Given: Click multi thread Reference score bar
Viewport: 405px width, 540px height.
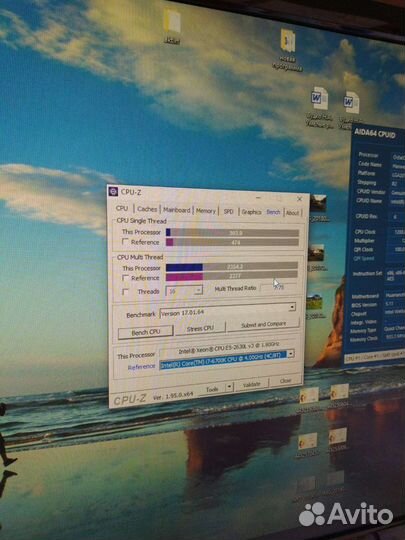Looking at the screenshot, I should coord(232,276).
